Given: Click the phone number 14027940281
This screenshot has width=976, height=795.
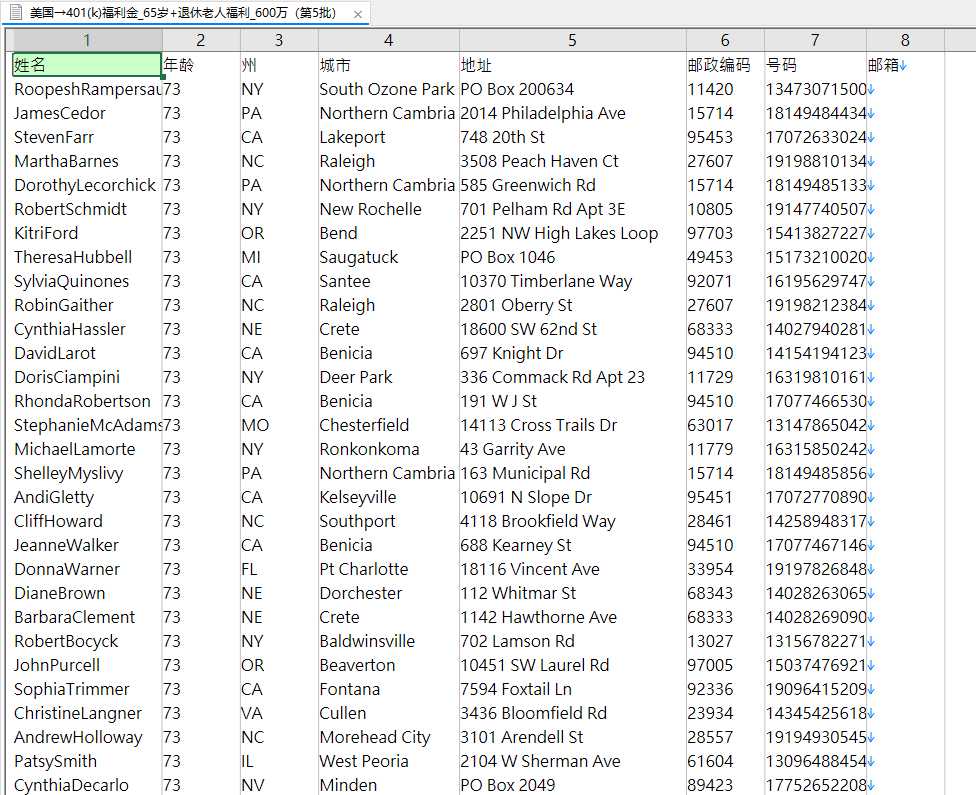Looking at the screenshot, I should pos(816,329).
